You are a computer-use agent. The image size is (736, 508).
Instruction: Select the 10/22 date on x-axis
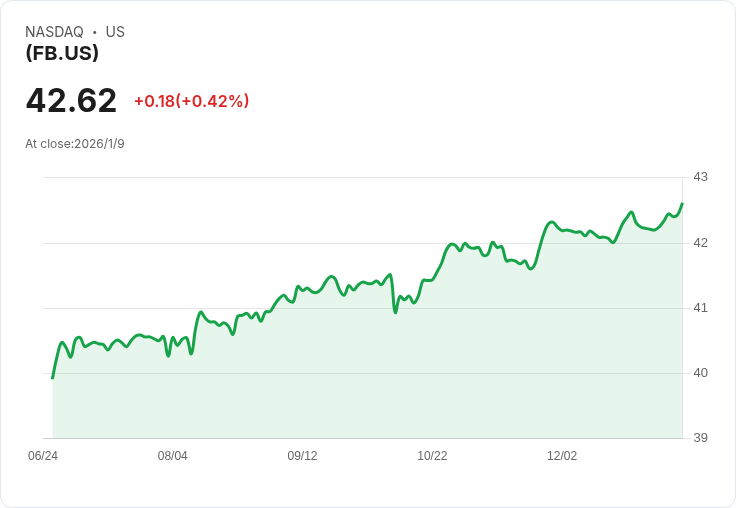click(x=432, y=456)
